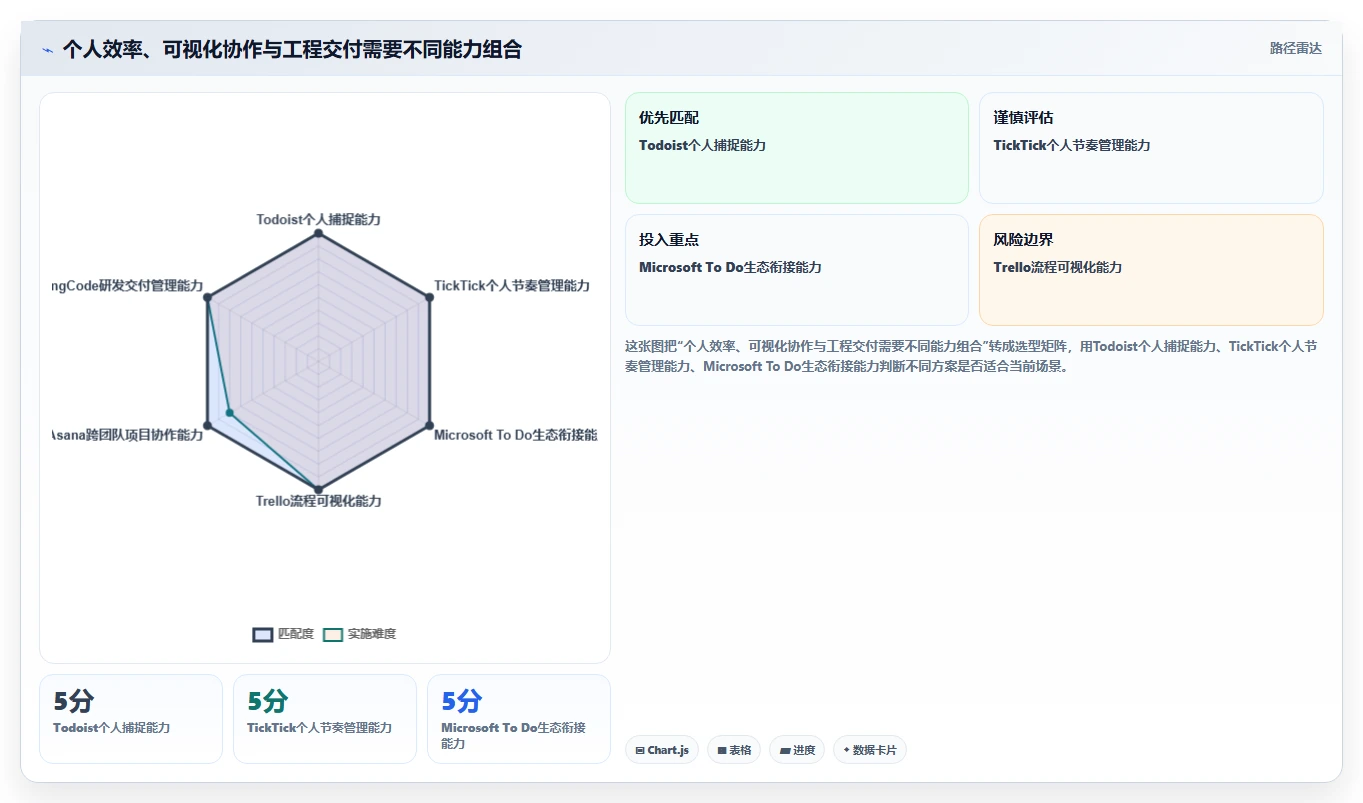The width and height of the screenshot is (1363, 803).
Task: Click the Microsoft To Do vertex point on radar
Action: (x=429, y=426)
